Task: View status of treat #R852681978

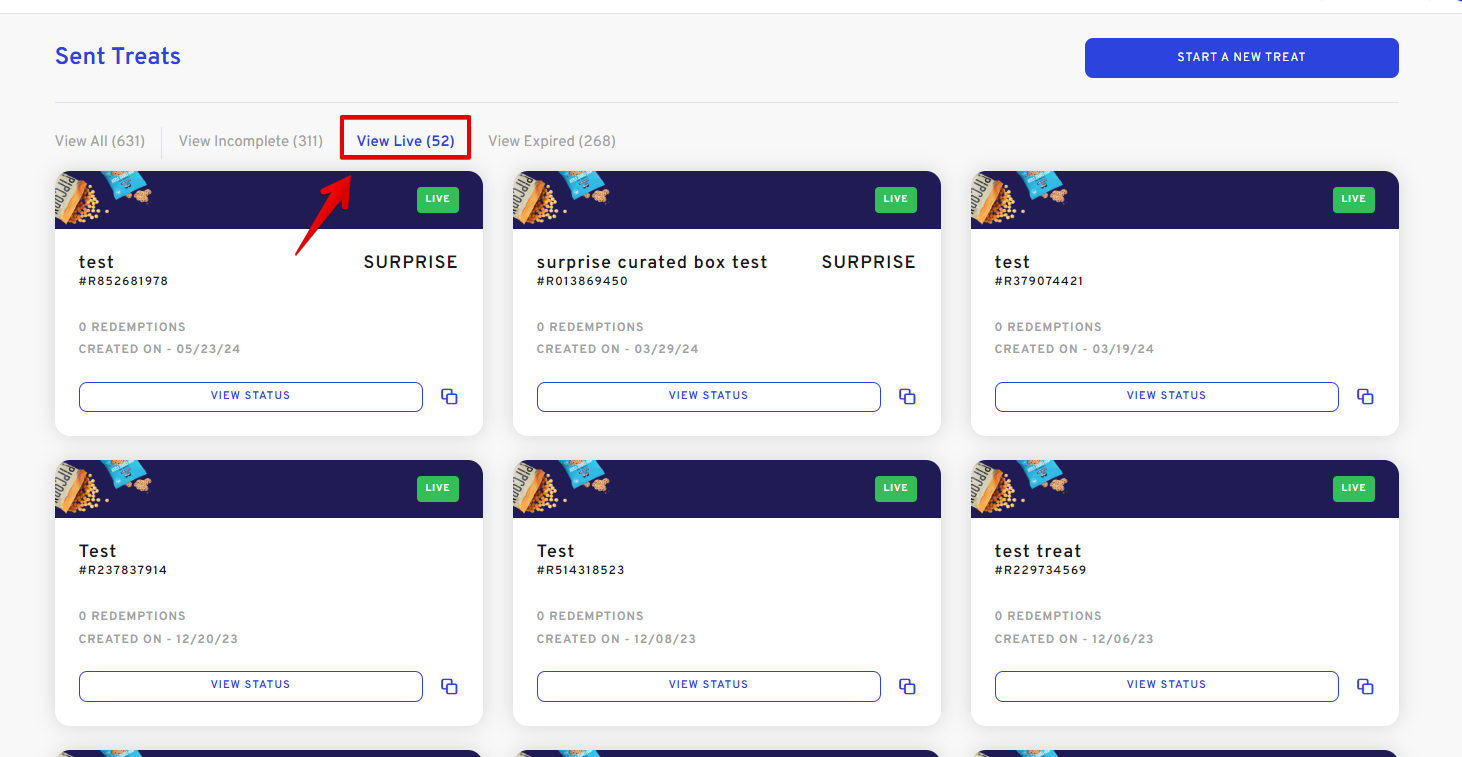Action: (x=251, y=396)
